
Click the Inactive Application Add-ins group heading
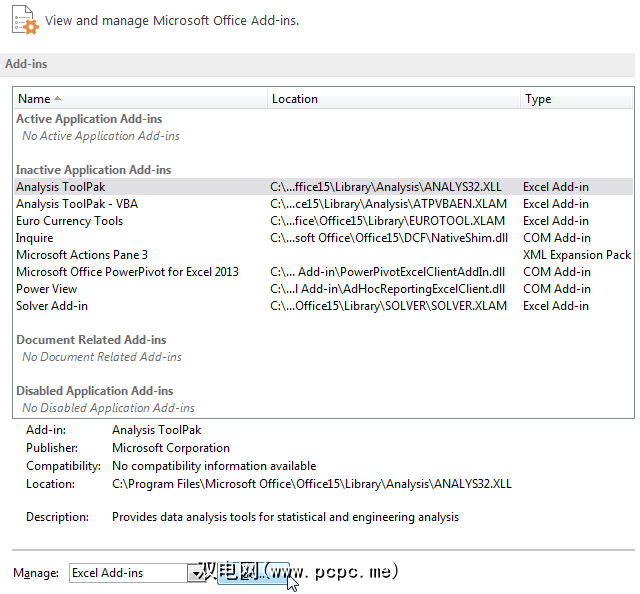click(94, 170)
